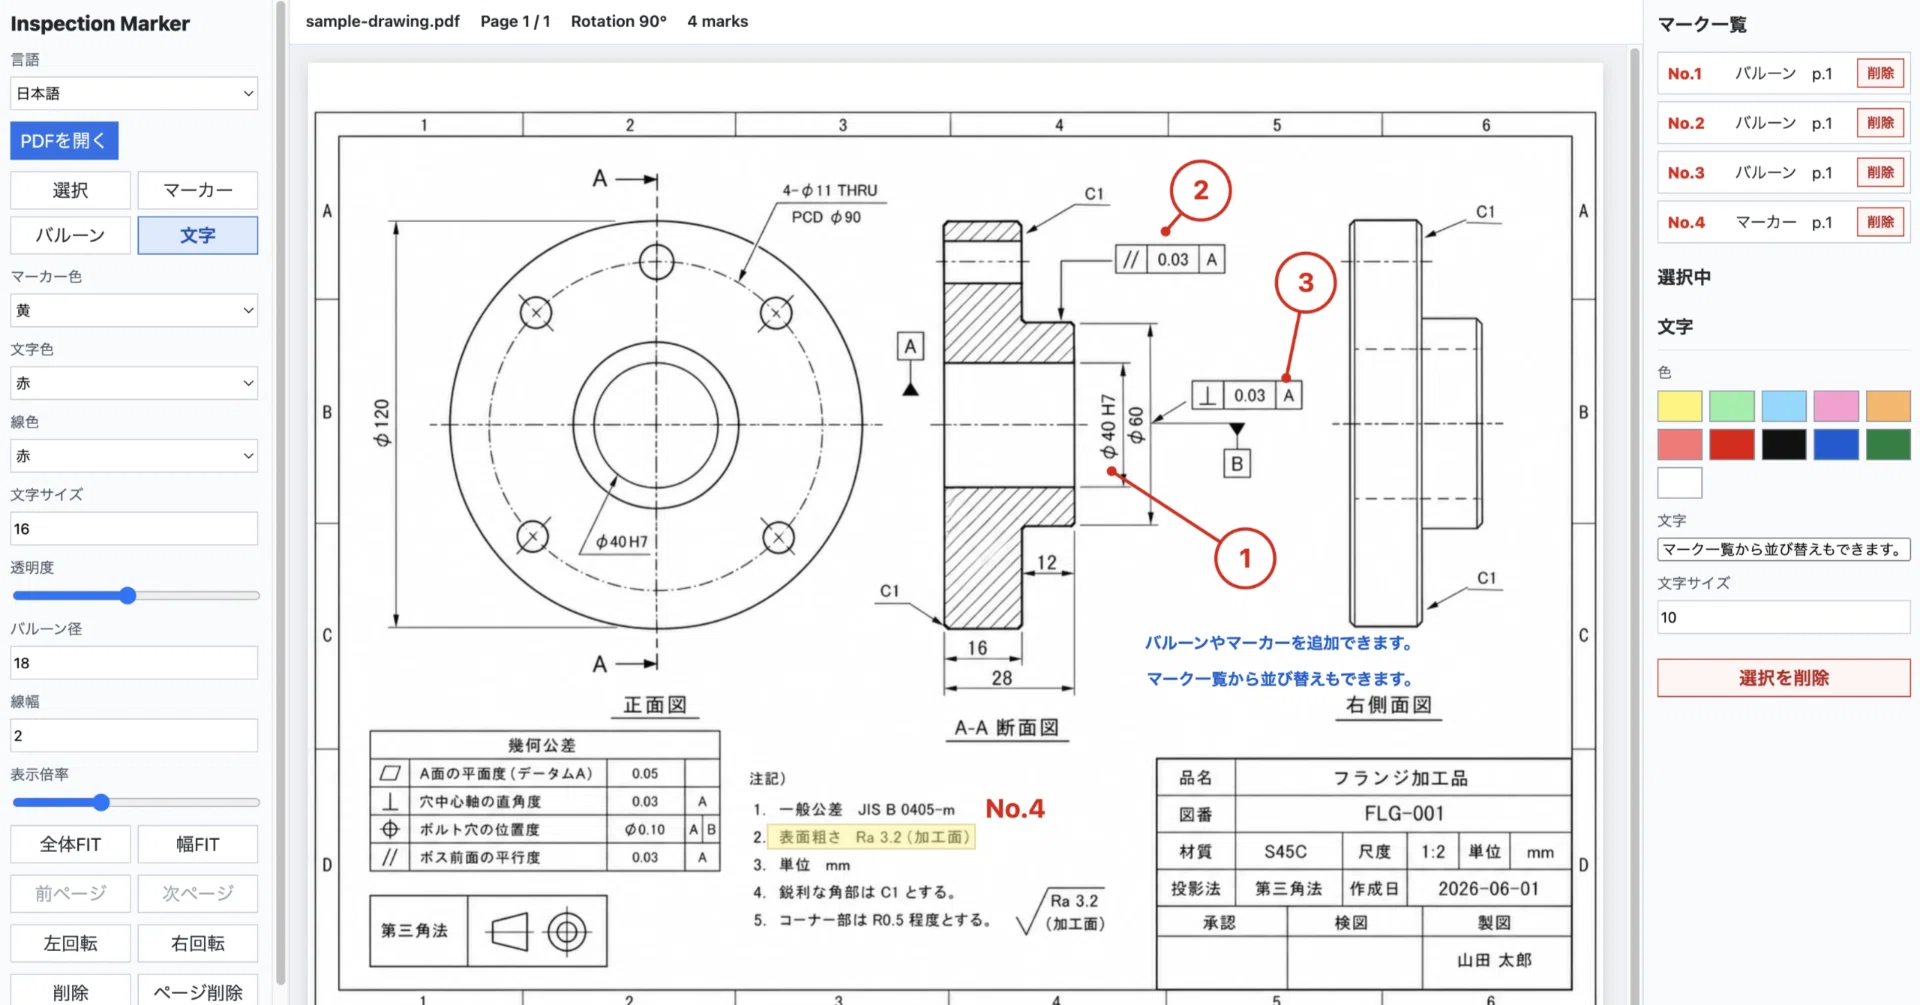Image resolution: width=1920 pixels, height=1005 pixels.
Task: Click the ページ削除 button
Action: point(197,991)
